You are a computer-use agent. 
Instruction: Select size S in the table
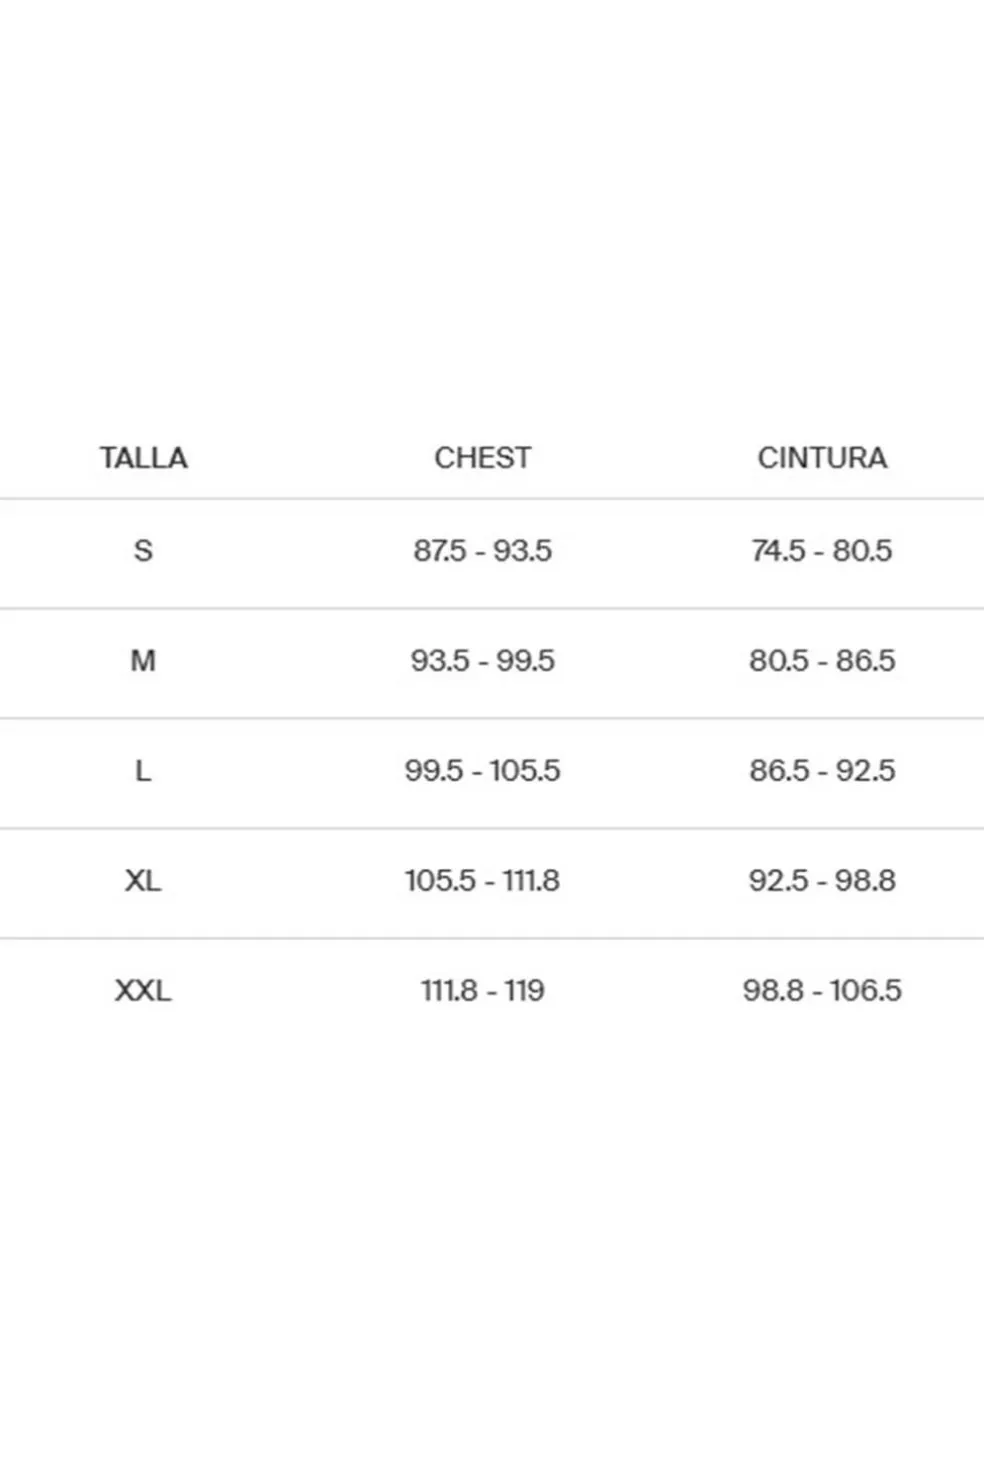click(x=143, y=550)
